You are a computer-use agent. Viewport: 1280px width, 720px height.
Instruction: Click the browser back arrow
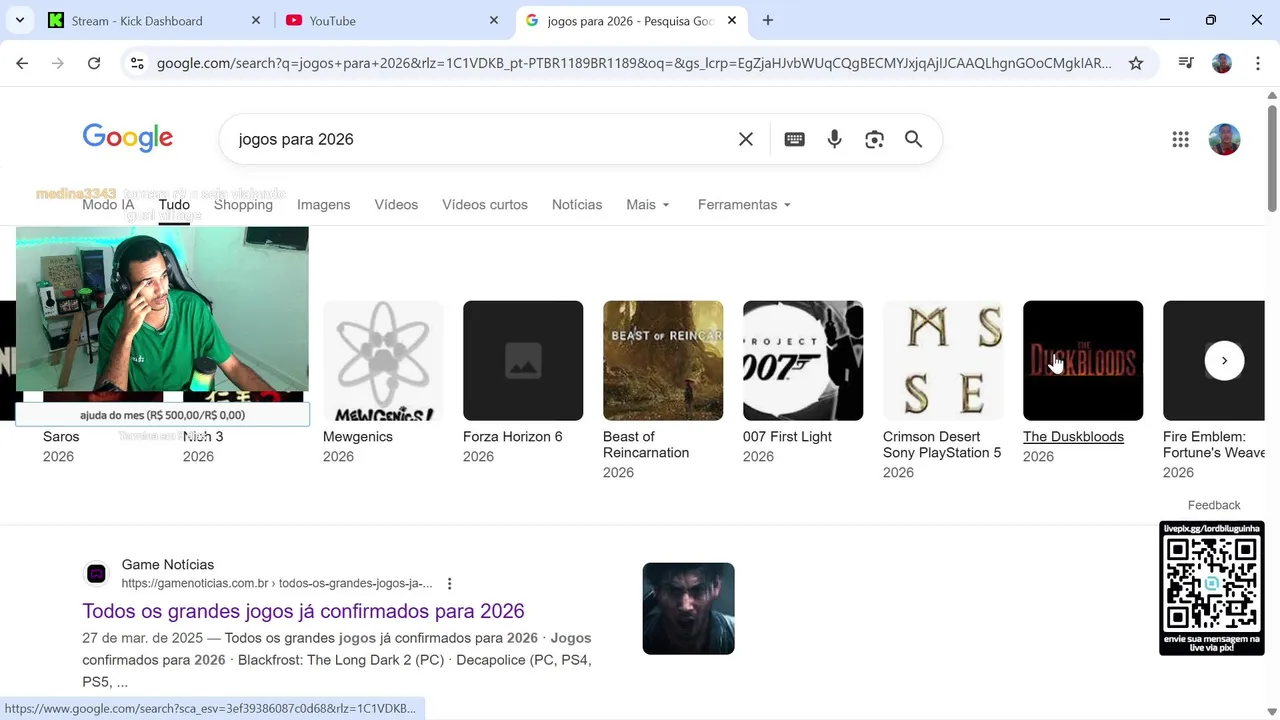(x=22, y=63)
